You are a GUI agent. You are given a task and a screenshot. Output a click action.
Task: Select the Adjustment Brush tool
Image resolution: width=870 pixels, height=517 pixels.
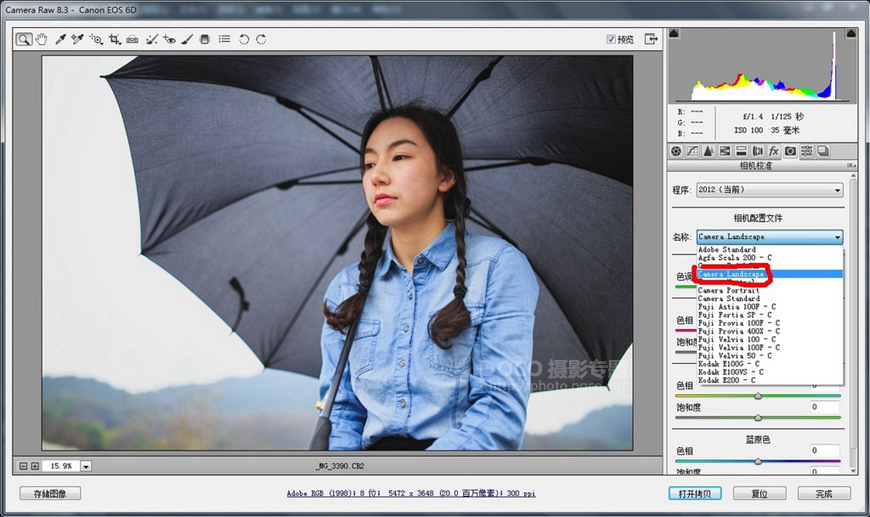click(188, 39)
